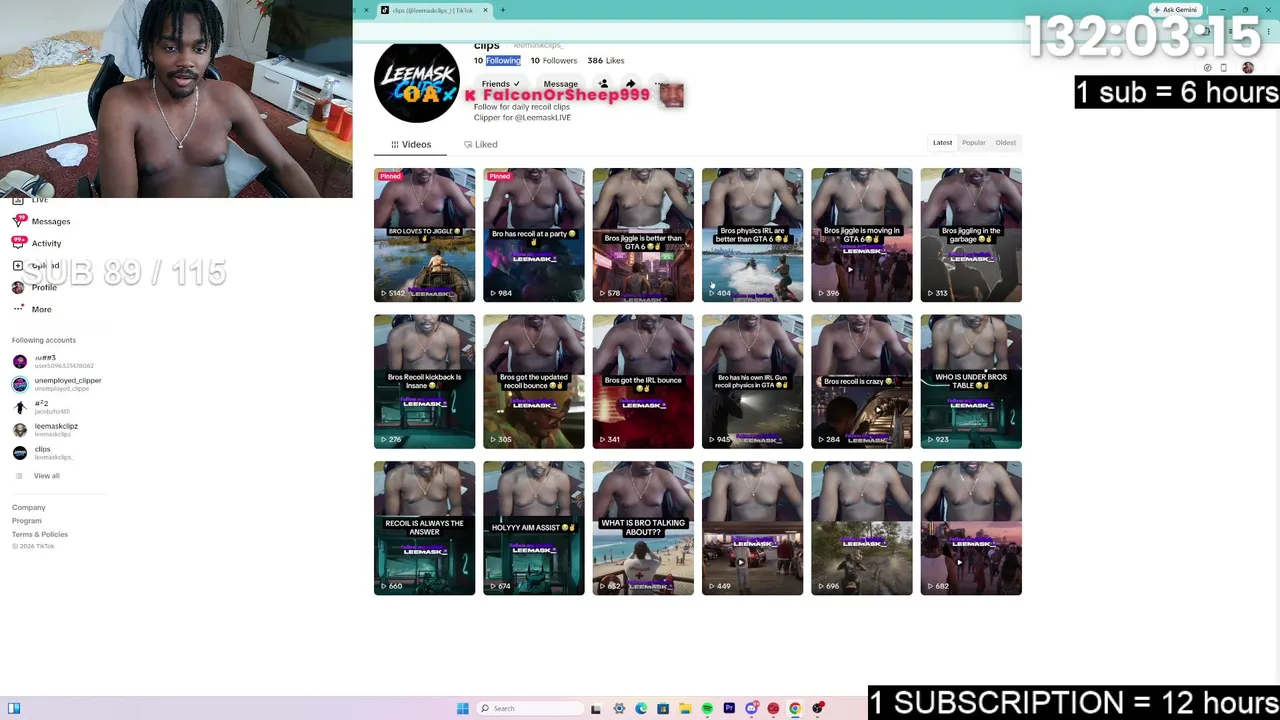Open Spotify from taskbar

707,708
